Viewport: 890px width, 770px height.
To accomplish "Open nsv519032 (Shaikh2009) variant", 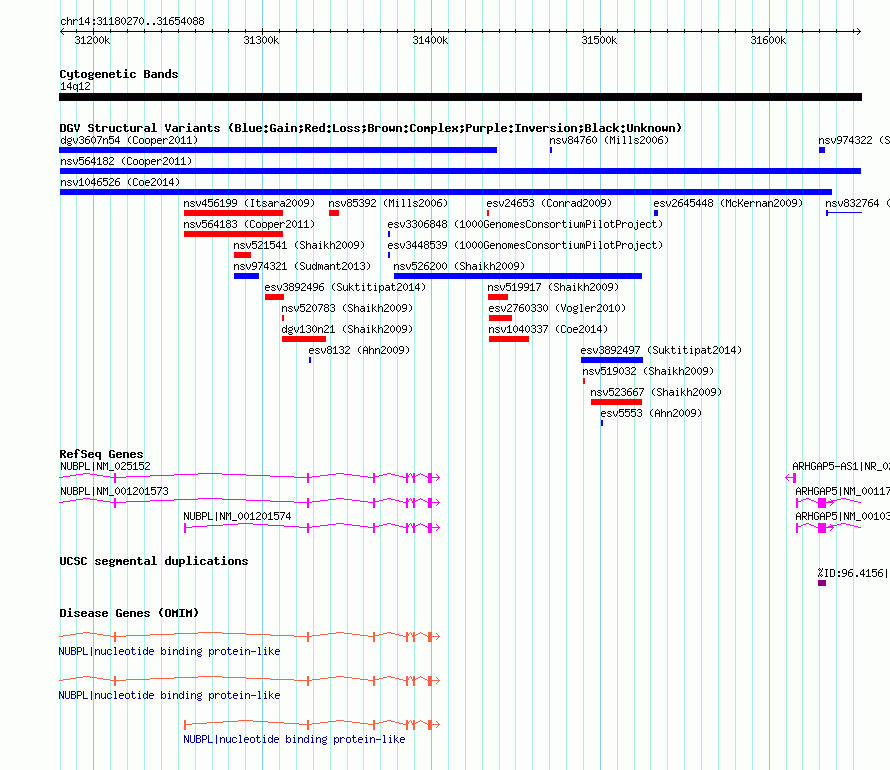I will 648,371.
